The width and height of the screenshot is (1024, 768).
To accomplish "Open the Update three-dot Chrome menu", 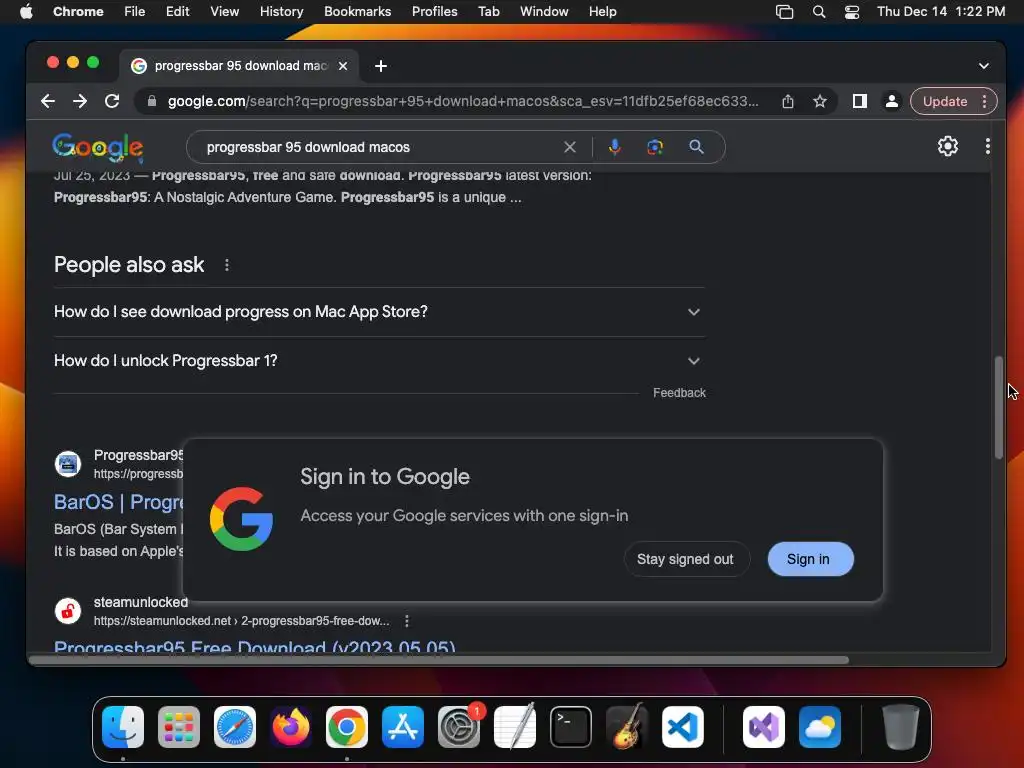I will tap(984, 101).
